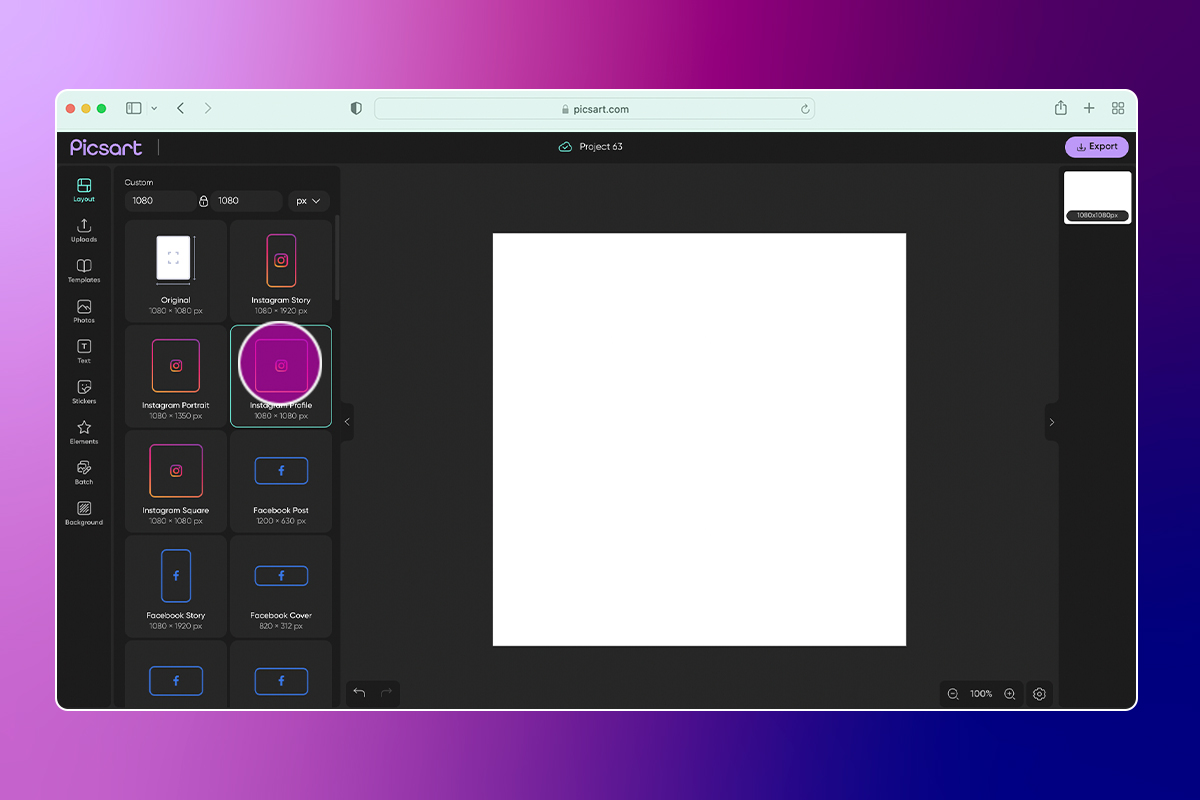Open the Batch editing tool

pos(84,472)
